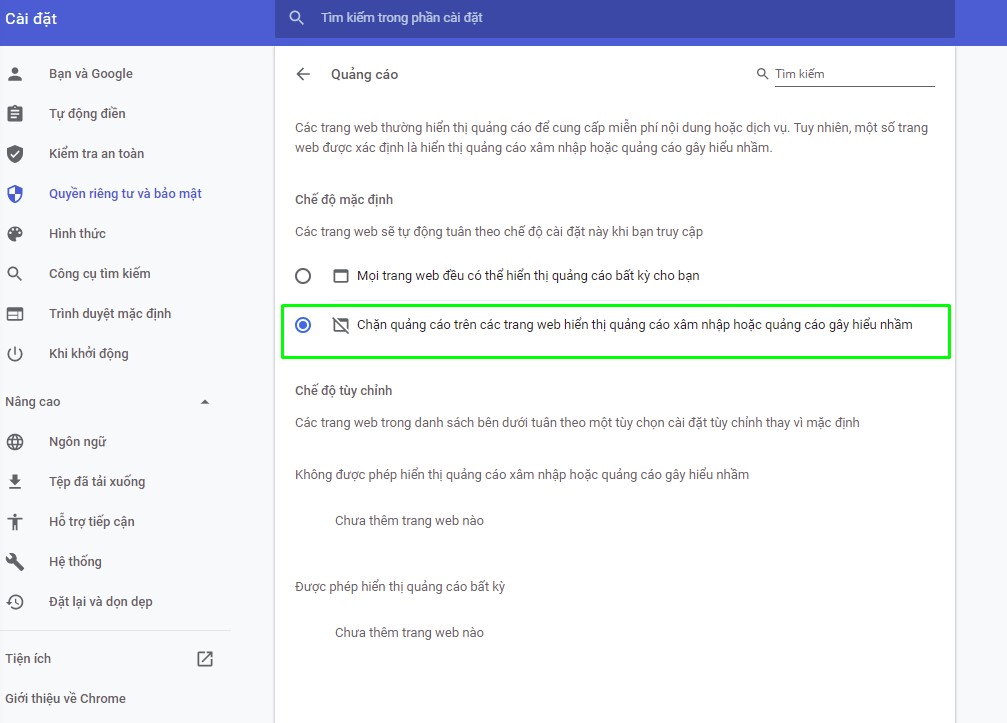Open Giới thiệu về Chrome page
1007x723 pixels.
click(66, 699)
